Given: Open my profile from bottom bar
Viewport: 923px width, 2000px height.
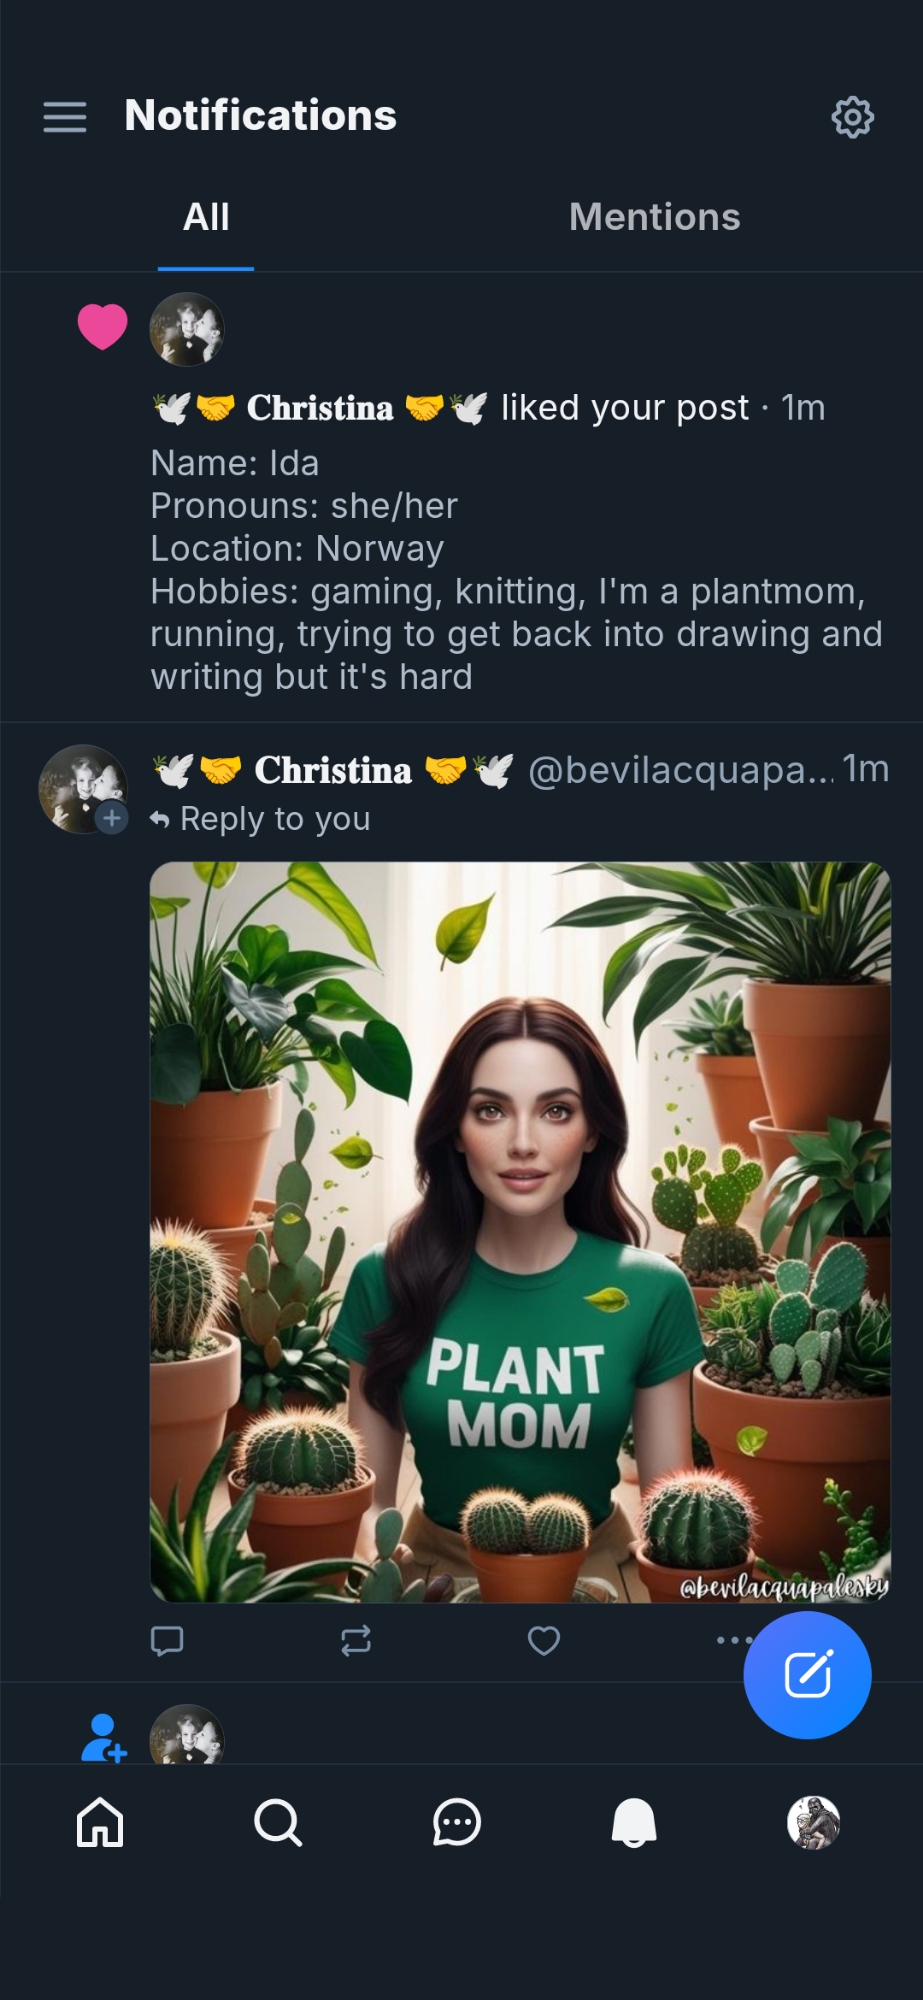Looking at the screenshot, I should coord(813,1822).
